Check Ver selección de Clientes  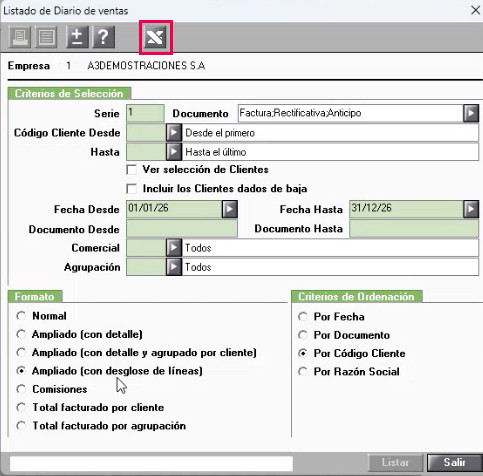coord(132,170)
